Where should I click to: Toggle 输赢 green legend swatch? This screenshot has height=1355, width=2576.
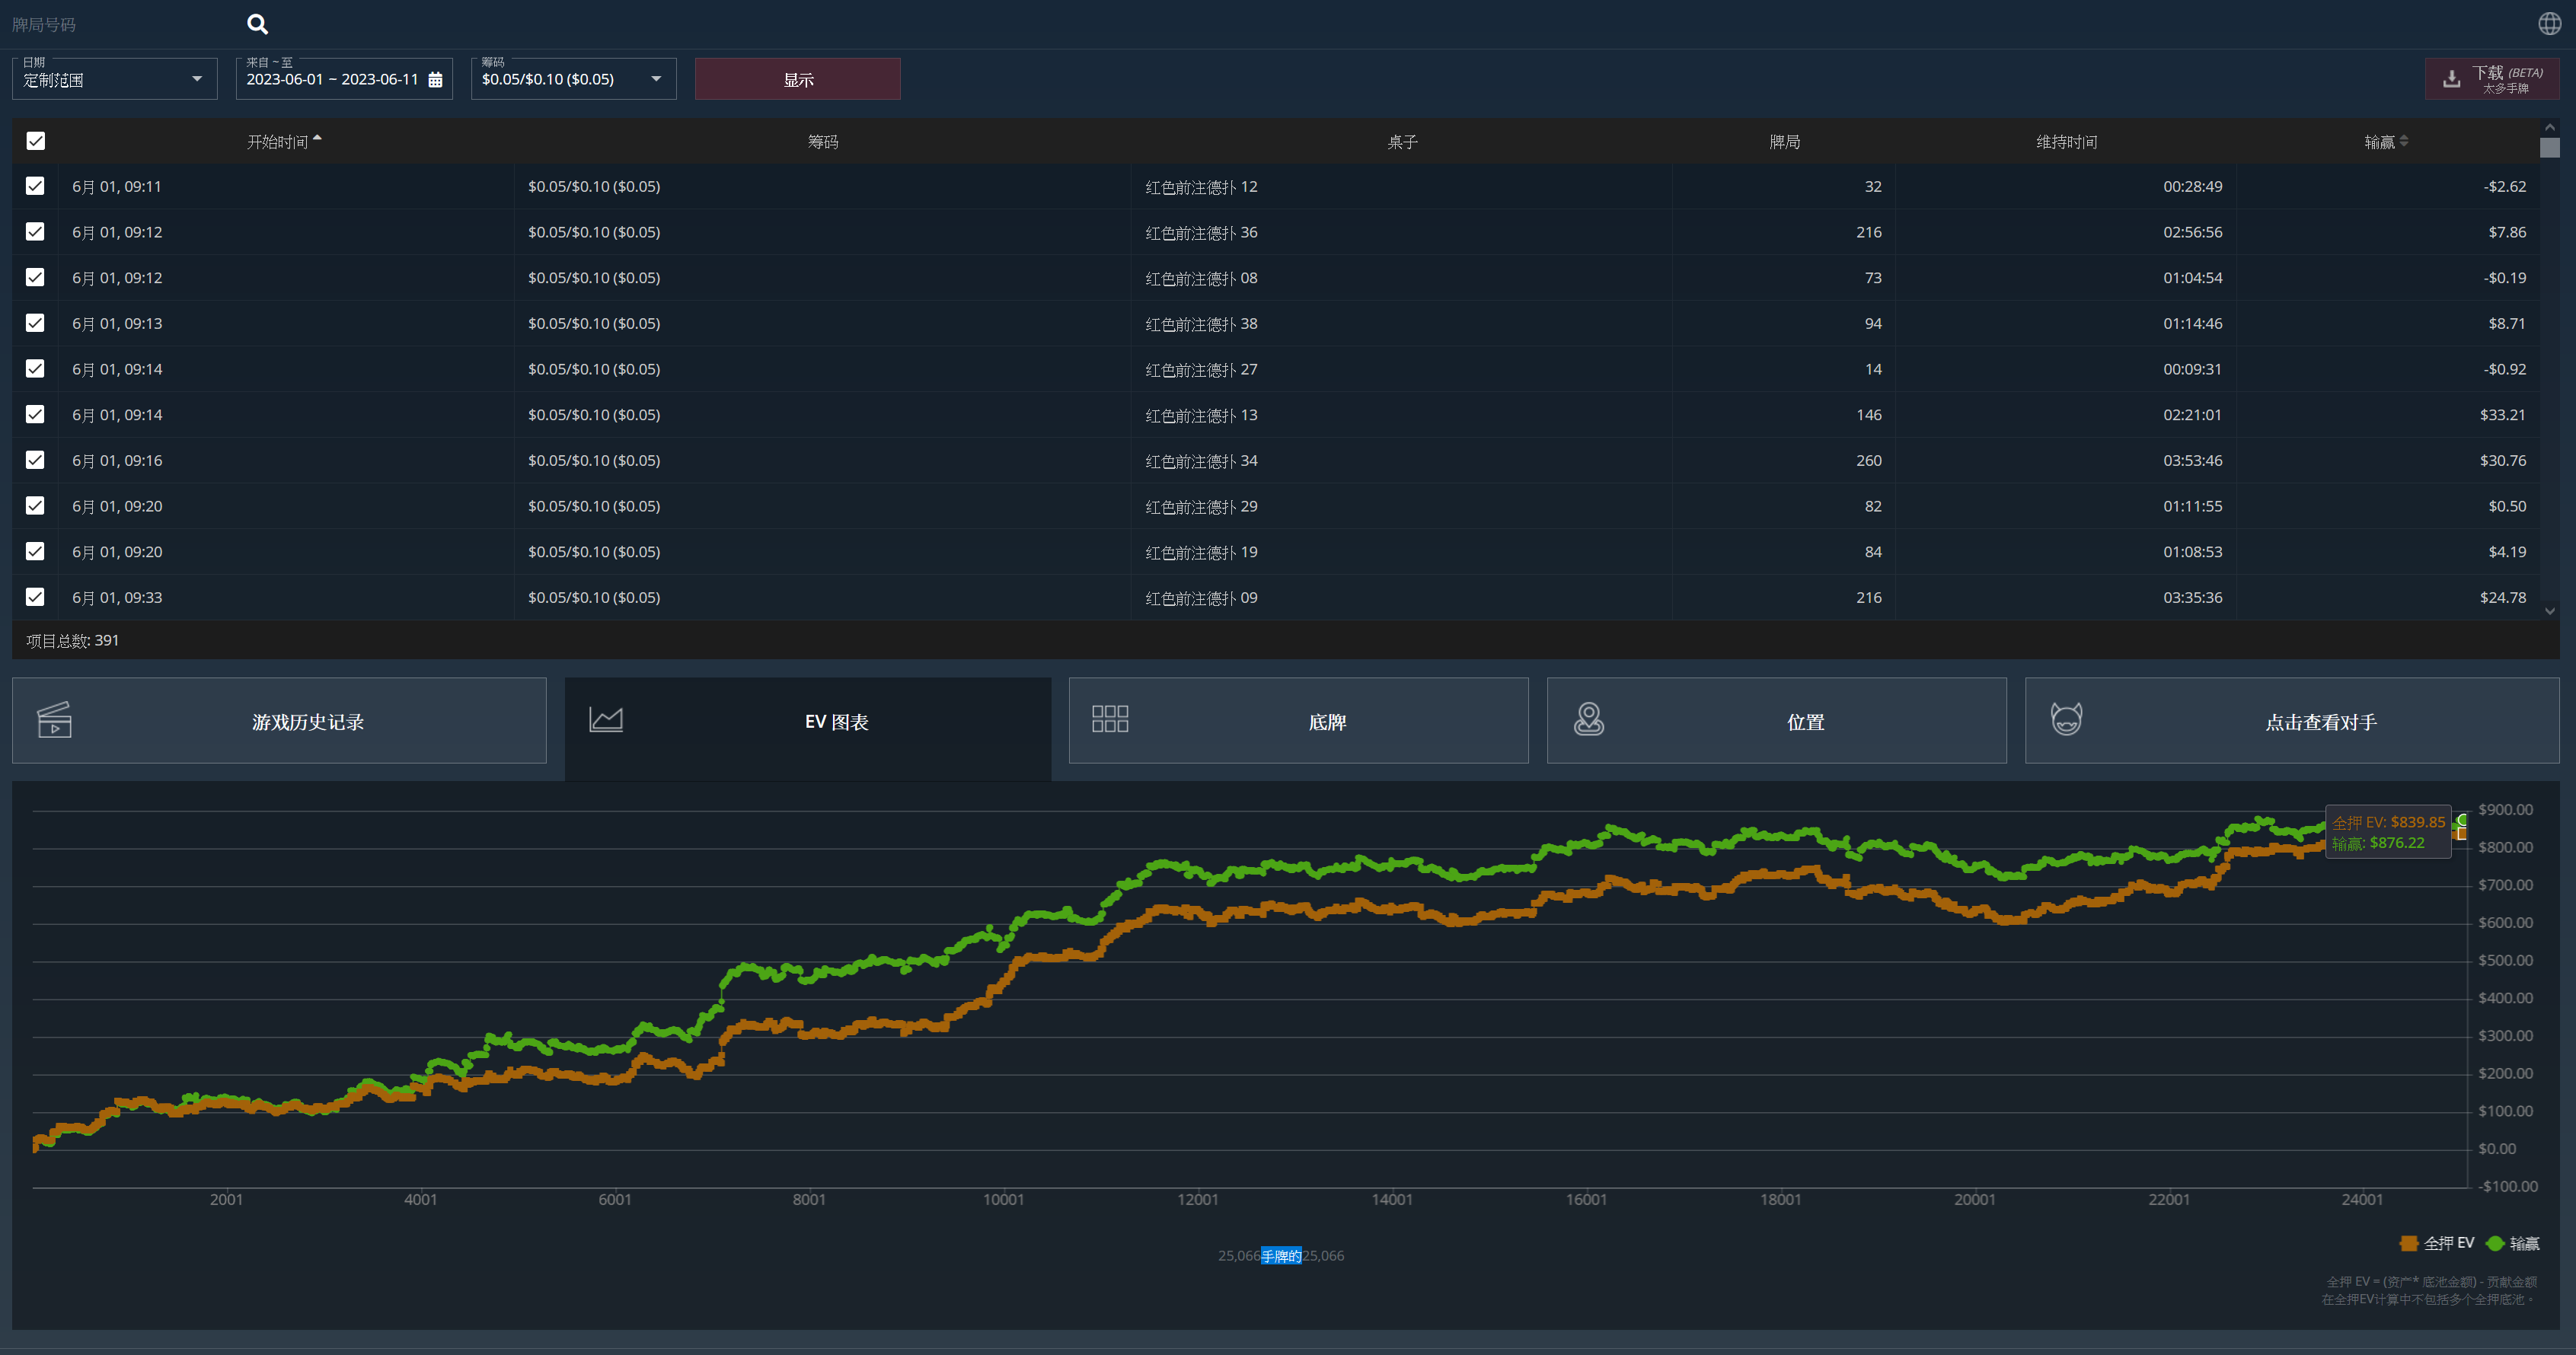(x=2495, y=1243)
